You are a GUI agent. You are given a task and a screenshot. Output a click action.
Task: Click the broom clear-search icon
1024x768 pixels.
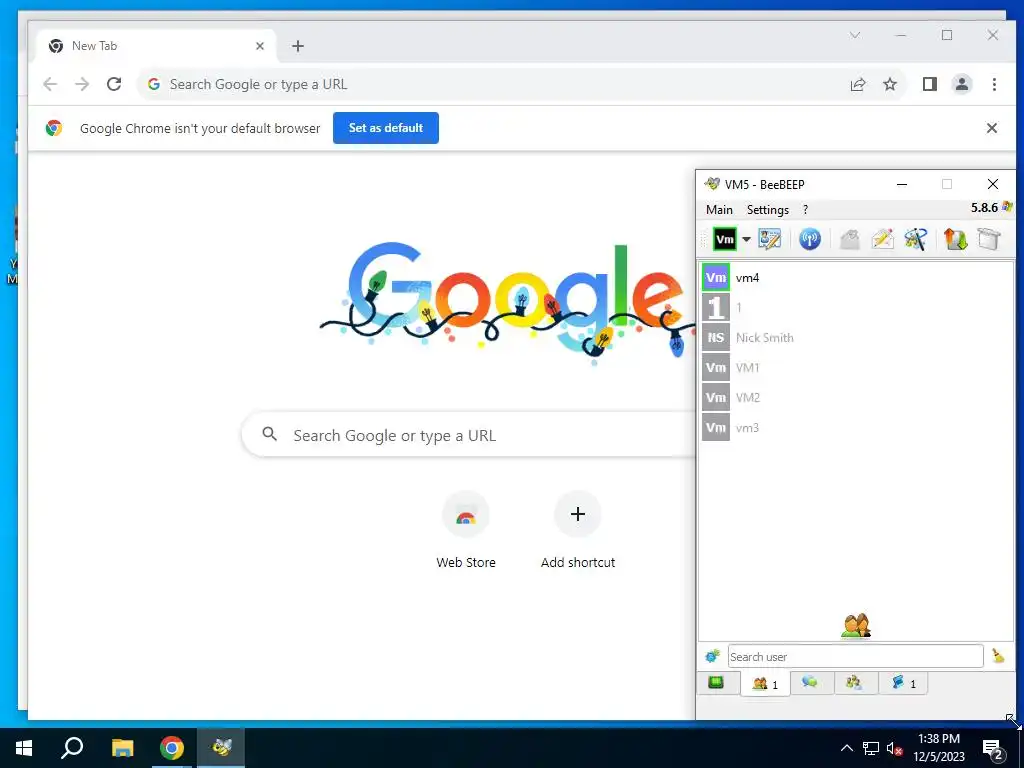(998, 656)
